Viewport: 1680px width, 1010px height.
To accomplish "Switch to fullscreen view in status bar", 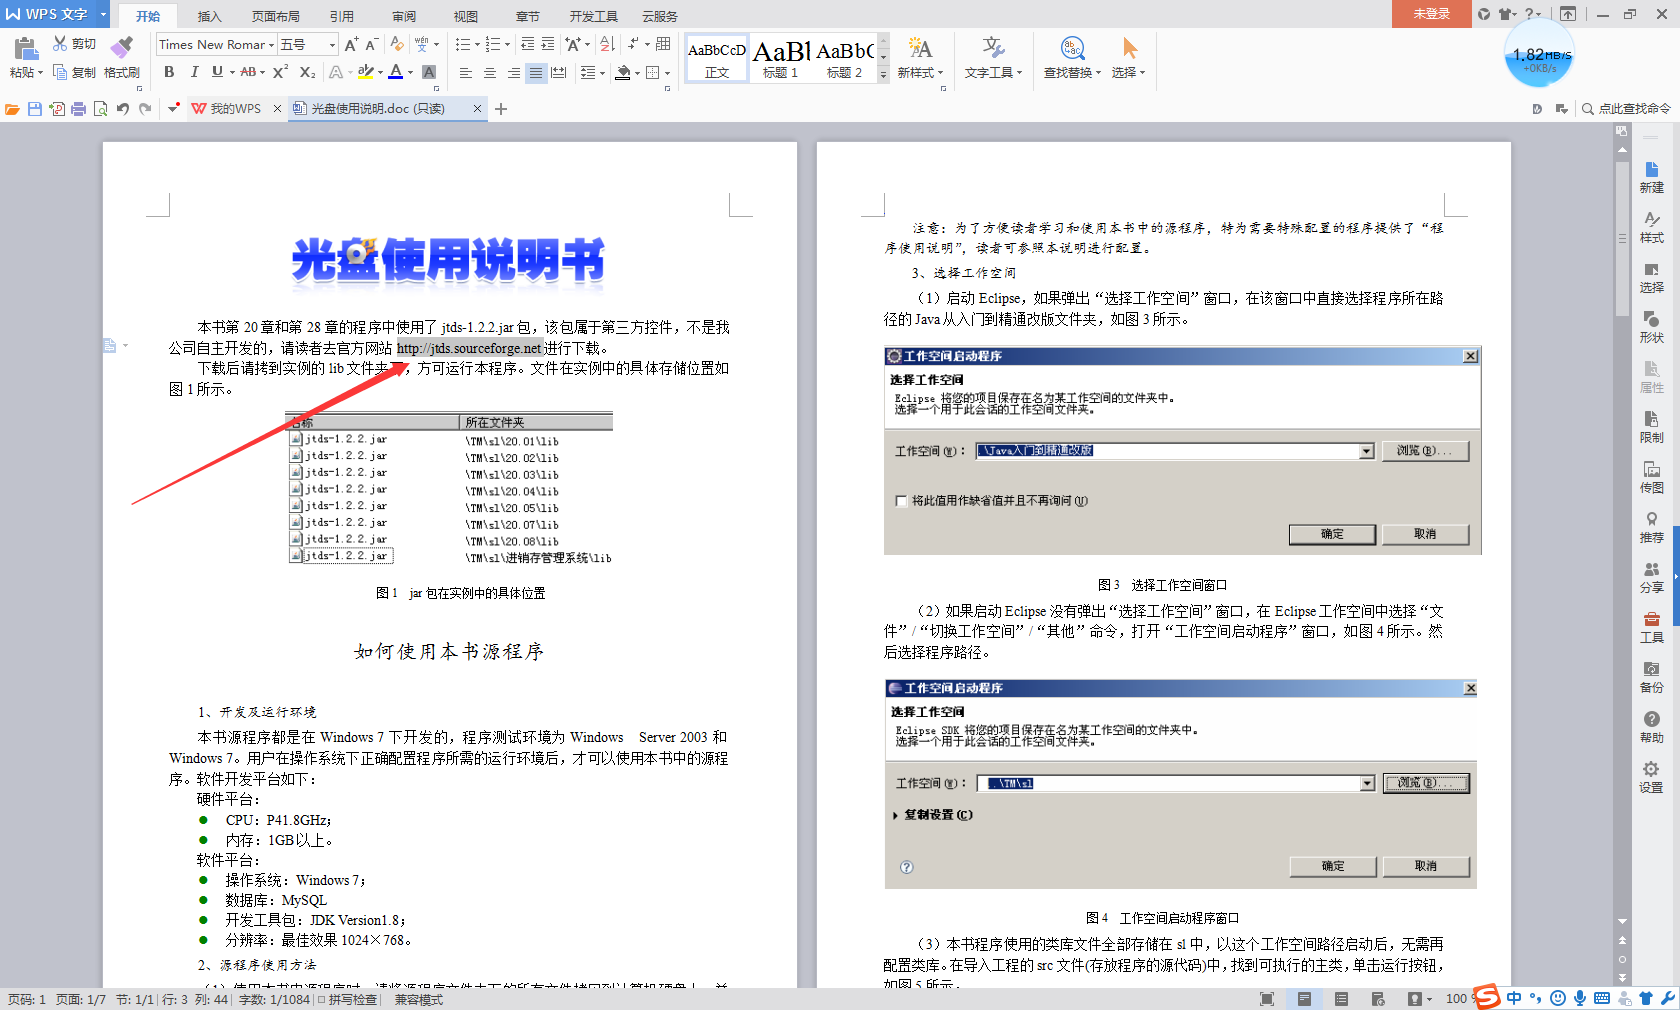I will [1267, 999].
